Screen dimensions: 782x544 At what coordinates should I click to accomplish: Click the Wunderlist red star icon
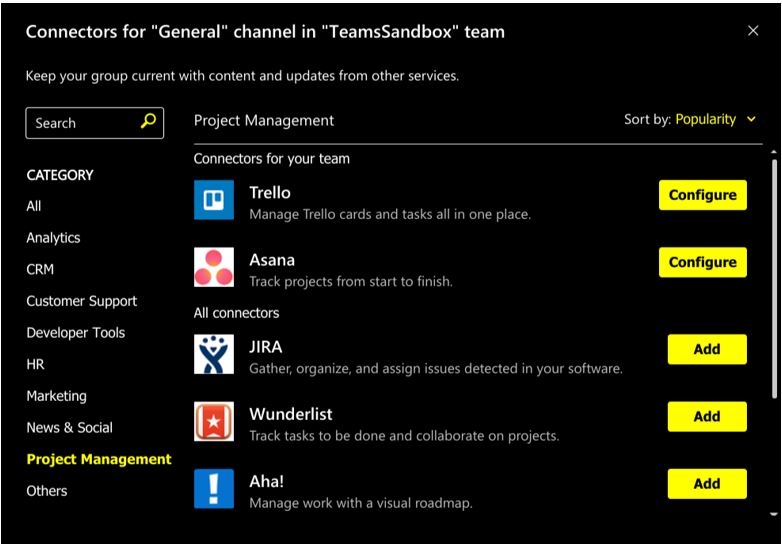pos(213,422)
